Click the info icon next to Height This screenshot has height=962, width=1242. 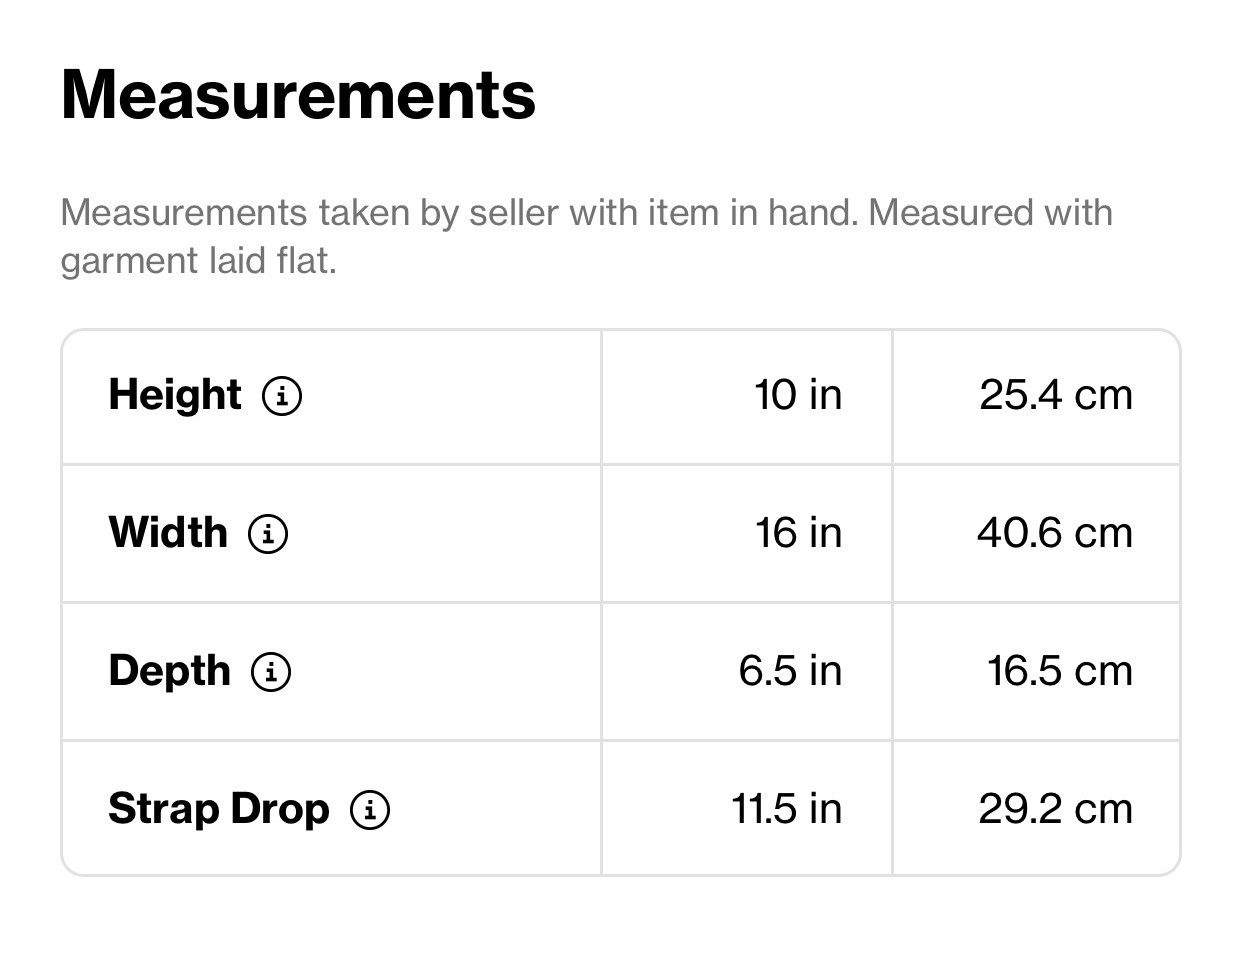click(x=282, y=396)
